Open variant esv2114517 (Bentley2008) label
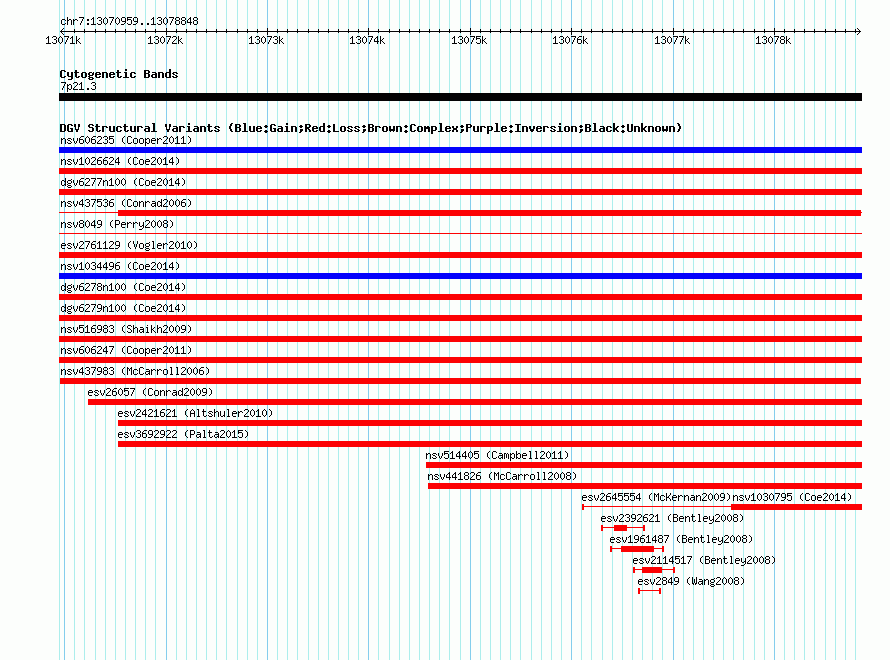This screenshot has height=660, width=890. click(x=704, y=560)
